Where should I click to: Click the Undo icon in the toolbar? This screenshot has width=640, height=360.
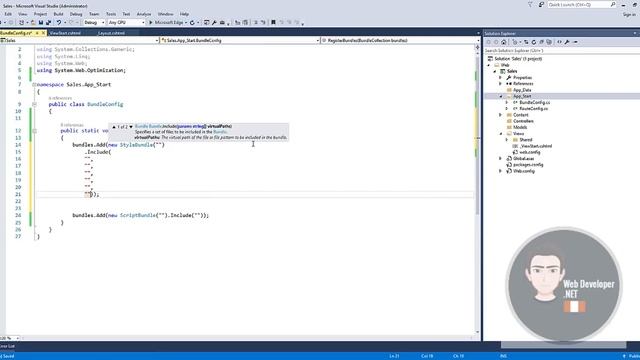click(59, 22)
